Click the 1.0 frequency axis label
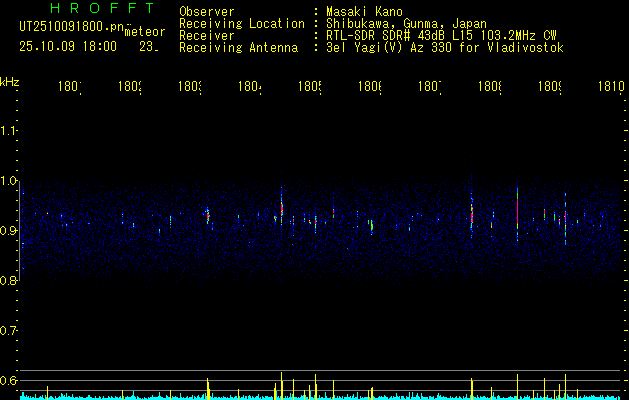 point(8,181)
